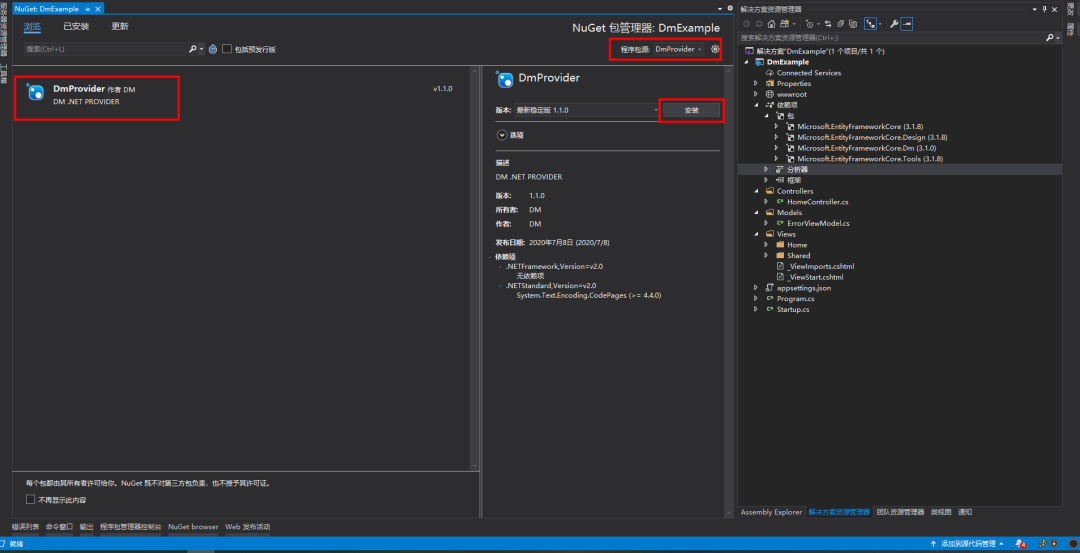
Task: Expand Microsoft.EntityFrameworkCore.Dm (3.1.0) package
Action: [777, 148]
